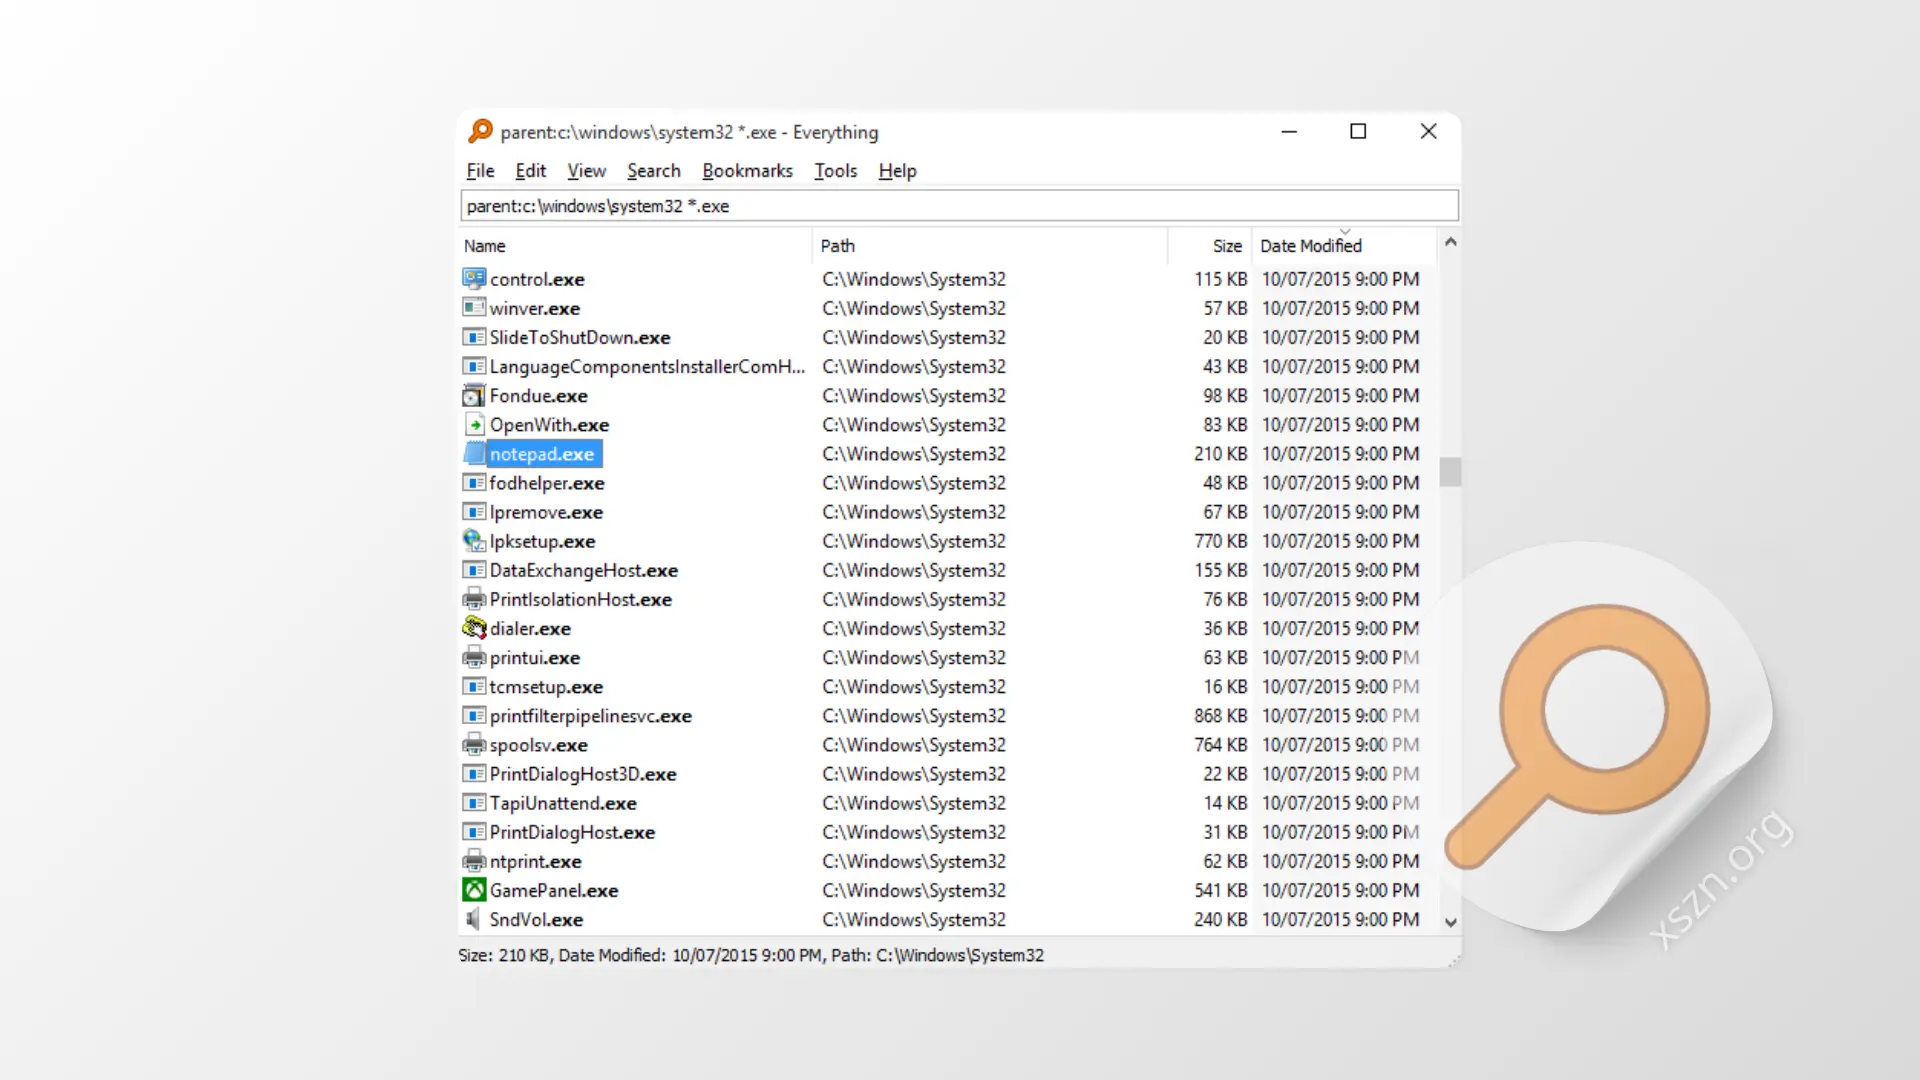Sort results by Date Modified column
1920x1080 pixels.
[x=1310, y=246]
